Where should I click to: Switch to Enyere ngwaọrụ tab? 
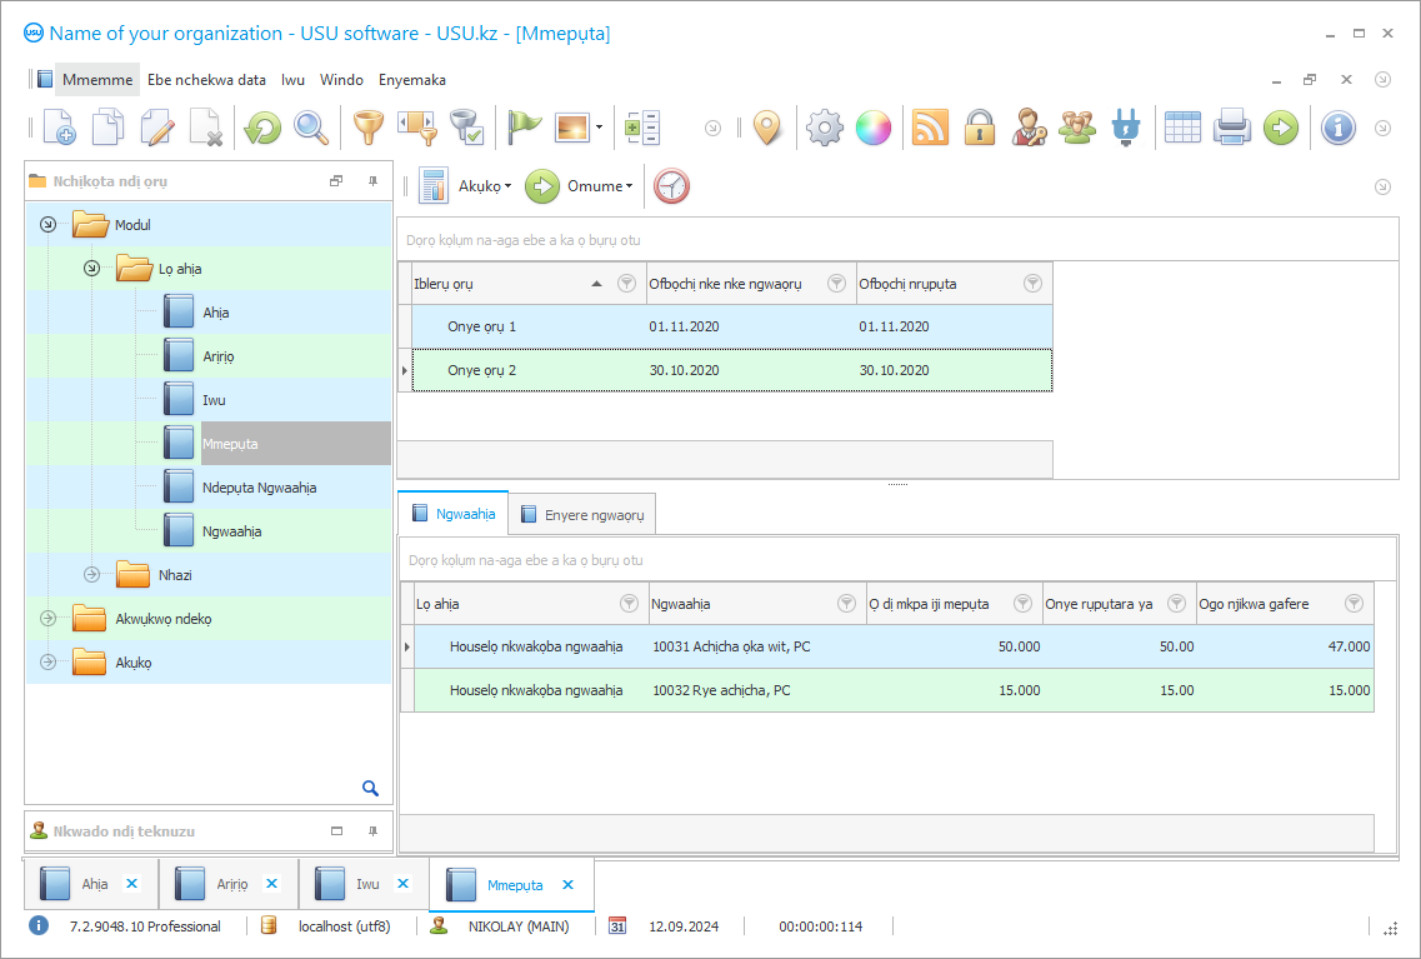click(583, 515)
